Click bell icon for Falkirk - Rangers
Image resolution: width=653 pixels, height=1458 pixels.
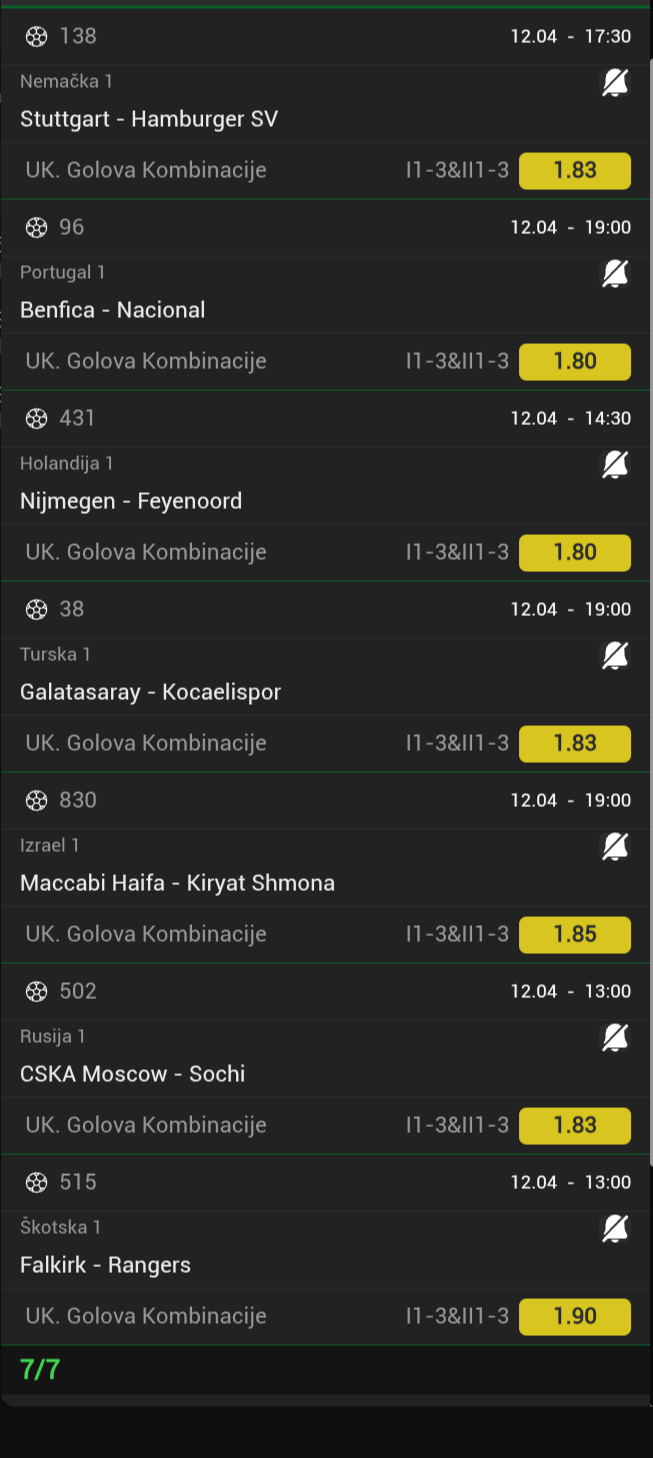click(615, 1229)
